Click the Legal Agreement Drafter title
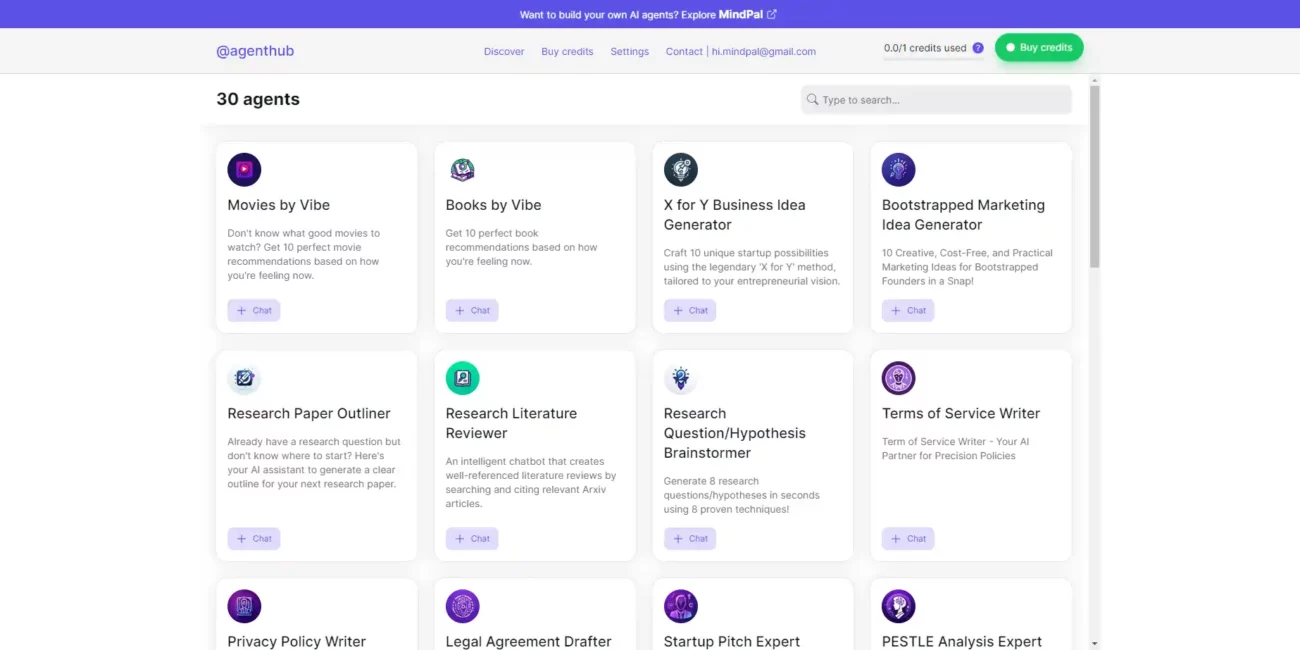 pos(528,641)
